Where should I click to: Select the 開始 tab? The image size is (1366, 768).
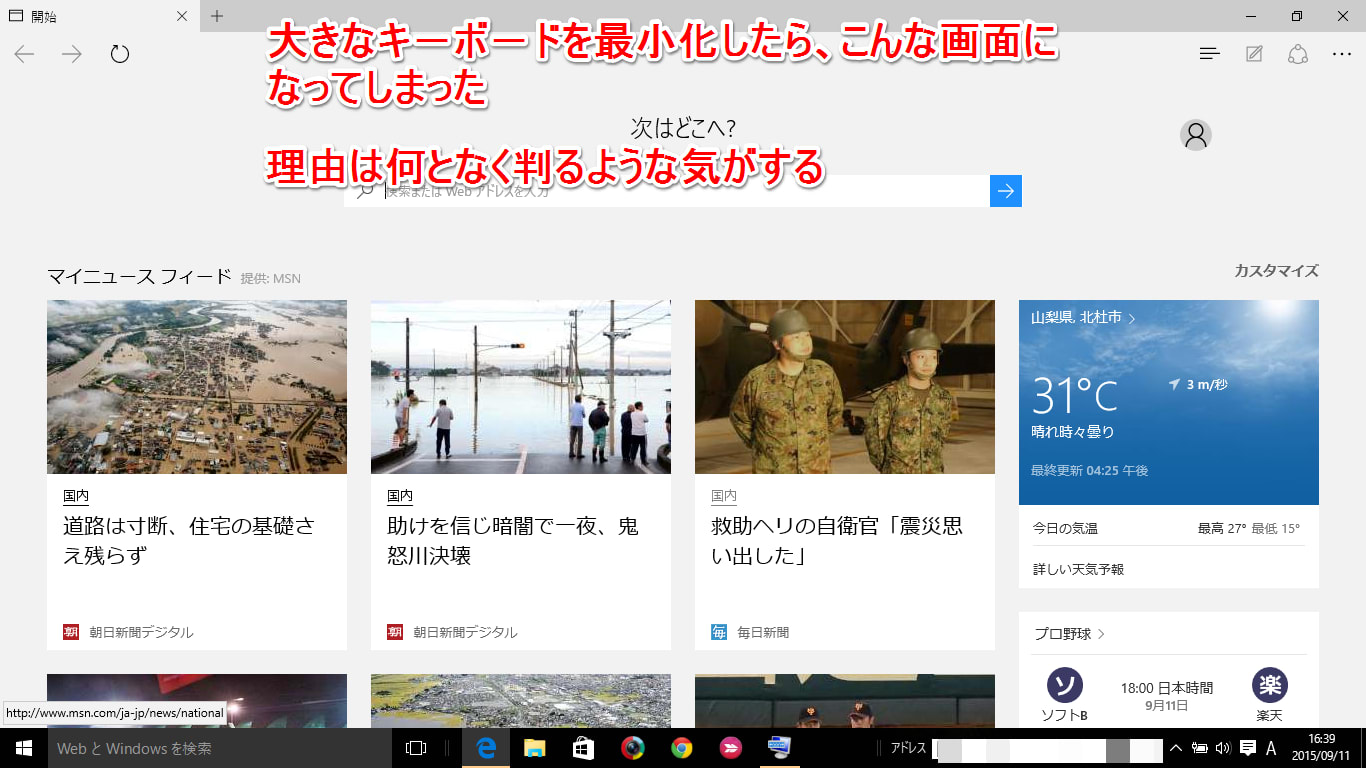pos(90,16)
